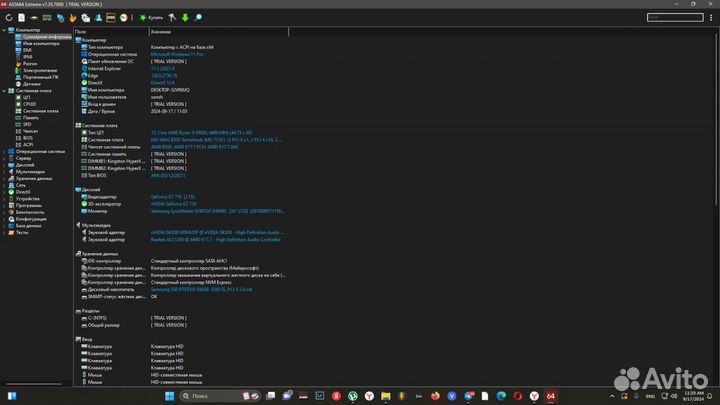Launch the flame stability test icon

[73, 17]
